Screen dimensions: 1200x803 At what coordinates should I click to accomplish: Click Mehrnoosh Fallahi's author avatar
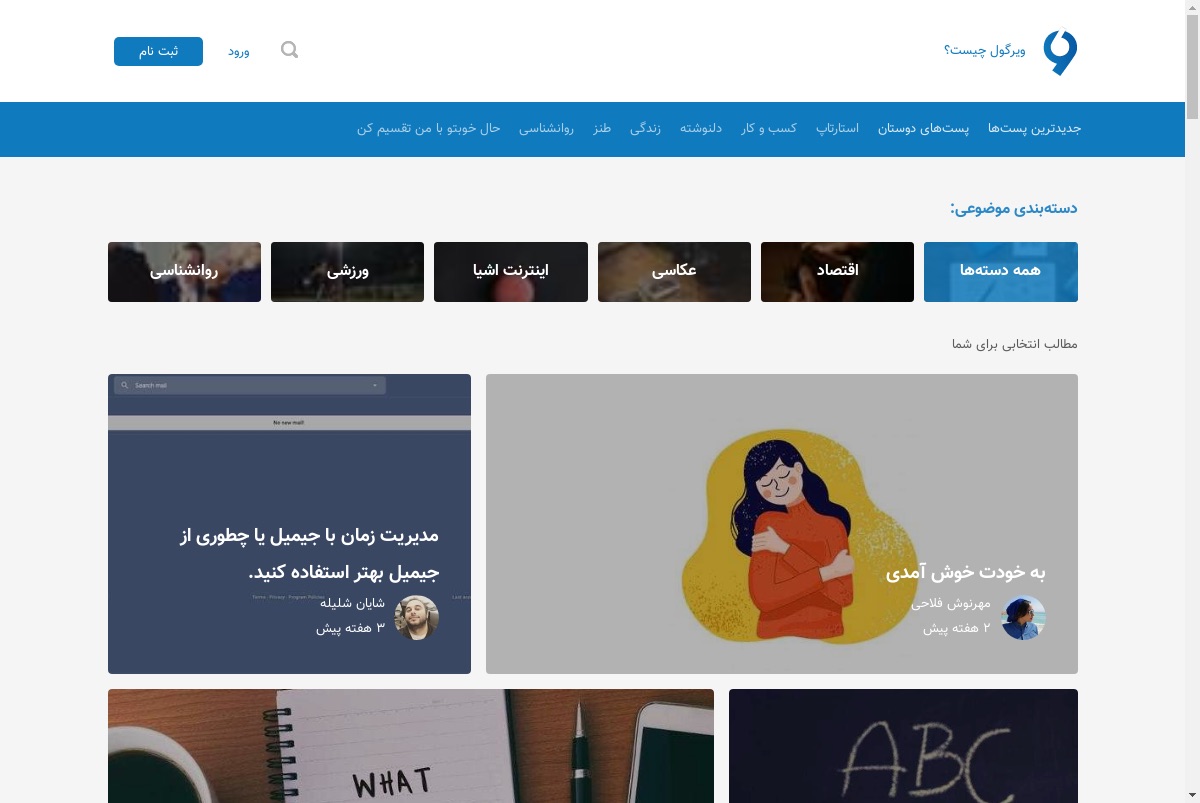1023,617
